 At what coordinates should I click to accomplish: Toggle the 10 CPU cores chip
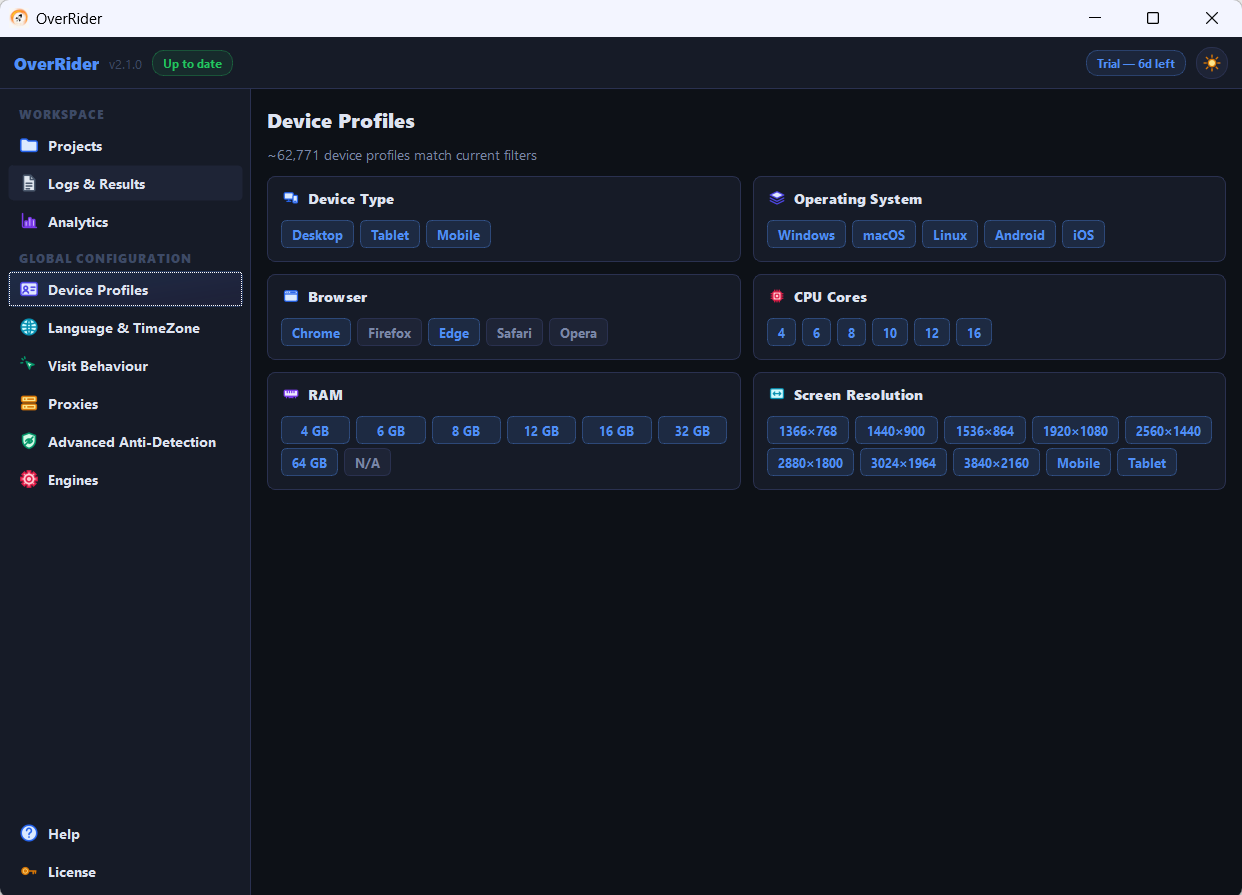click(890, 333)
